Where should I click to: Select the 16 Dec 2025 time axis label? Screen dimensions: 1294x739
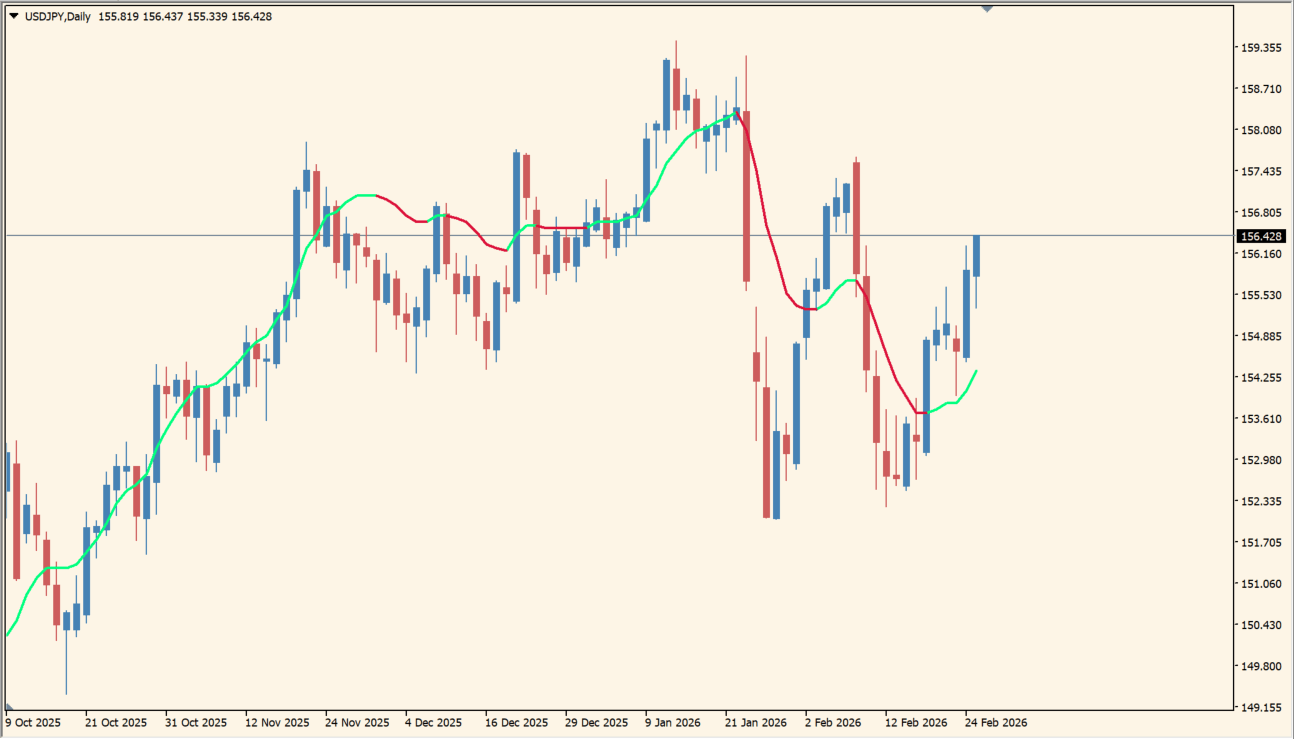(x=517, y=722)
